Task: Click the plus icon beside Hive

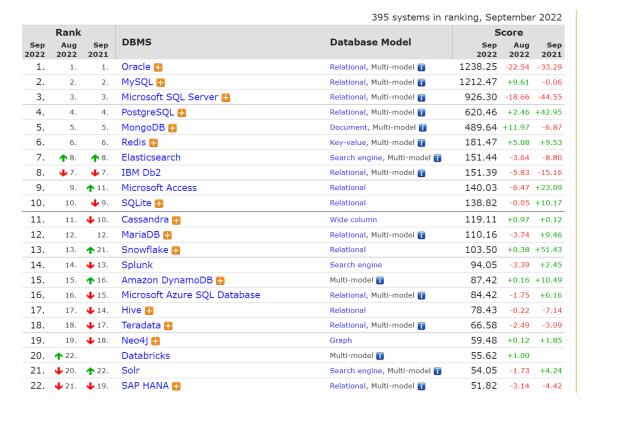Action: [149, 311]
